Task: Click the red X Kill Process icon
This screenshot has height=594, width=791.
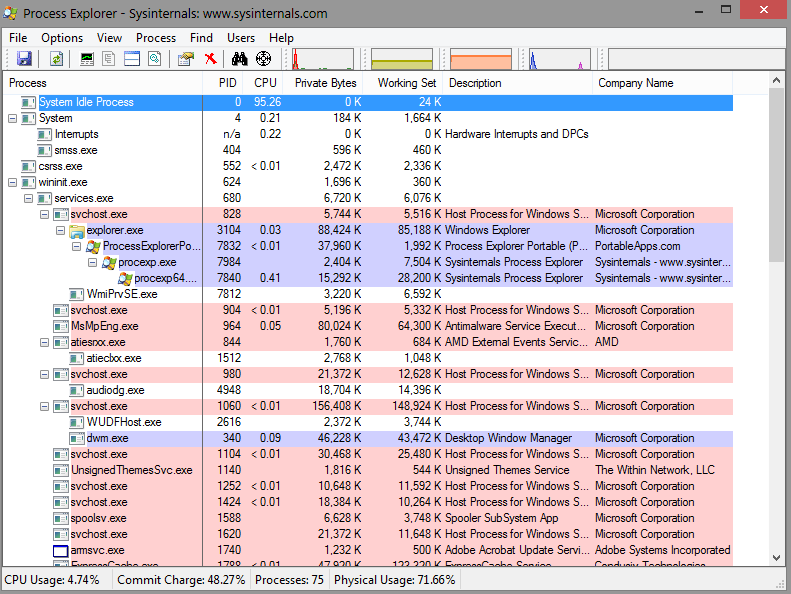Action: click(211, 59)
